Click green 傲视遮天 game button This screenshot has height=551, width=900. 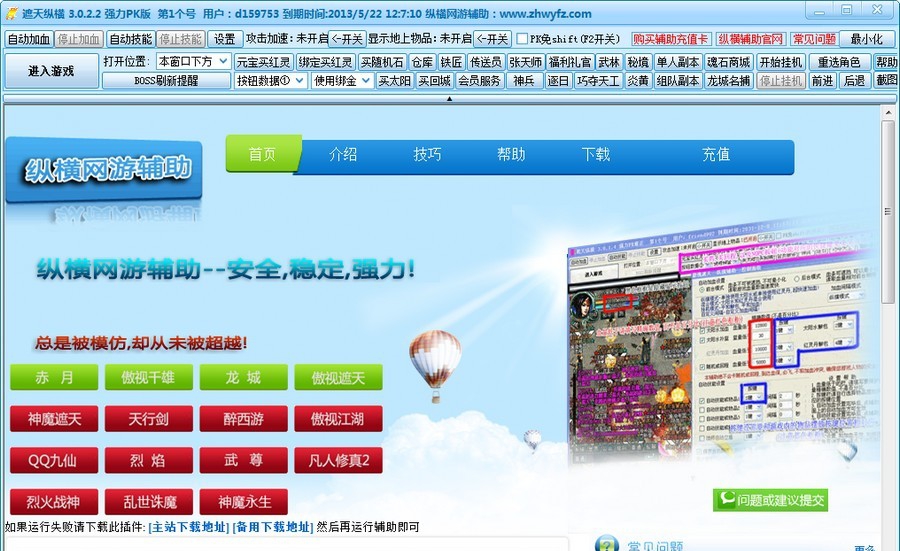point(338,378)
